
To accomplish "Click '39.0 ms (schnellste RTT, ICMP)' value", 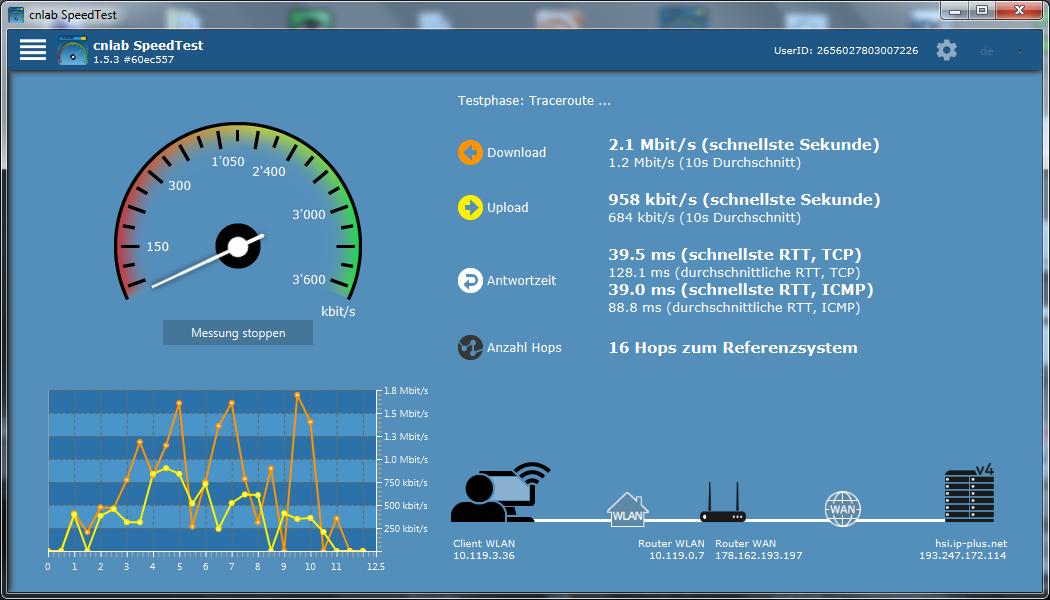I will point(741,290).
